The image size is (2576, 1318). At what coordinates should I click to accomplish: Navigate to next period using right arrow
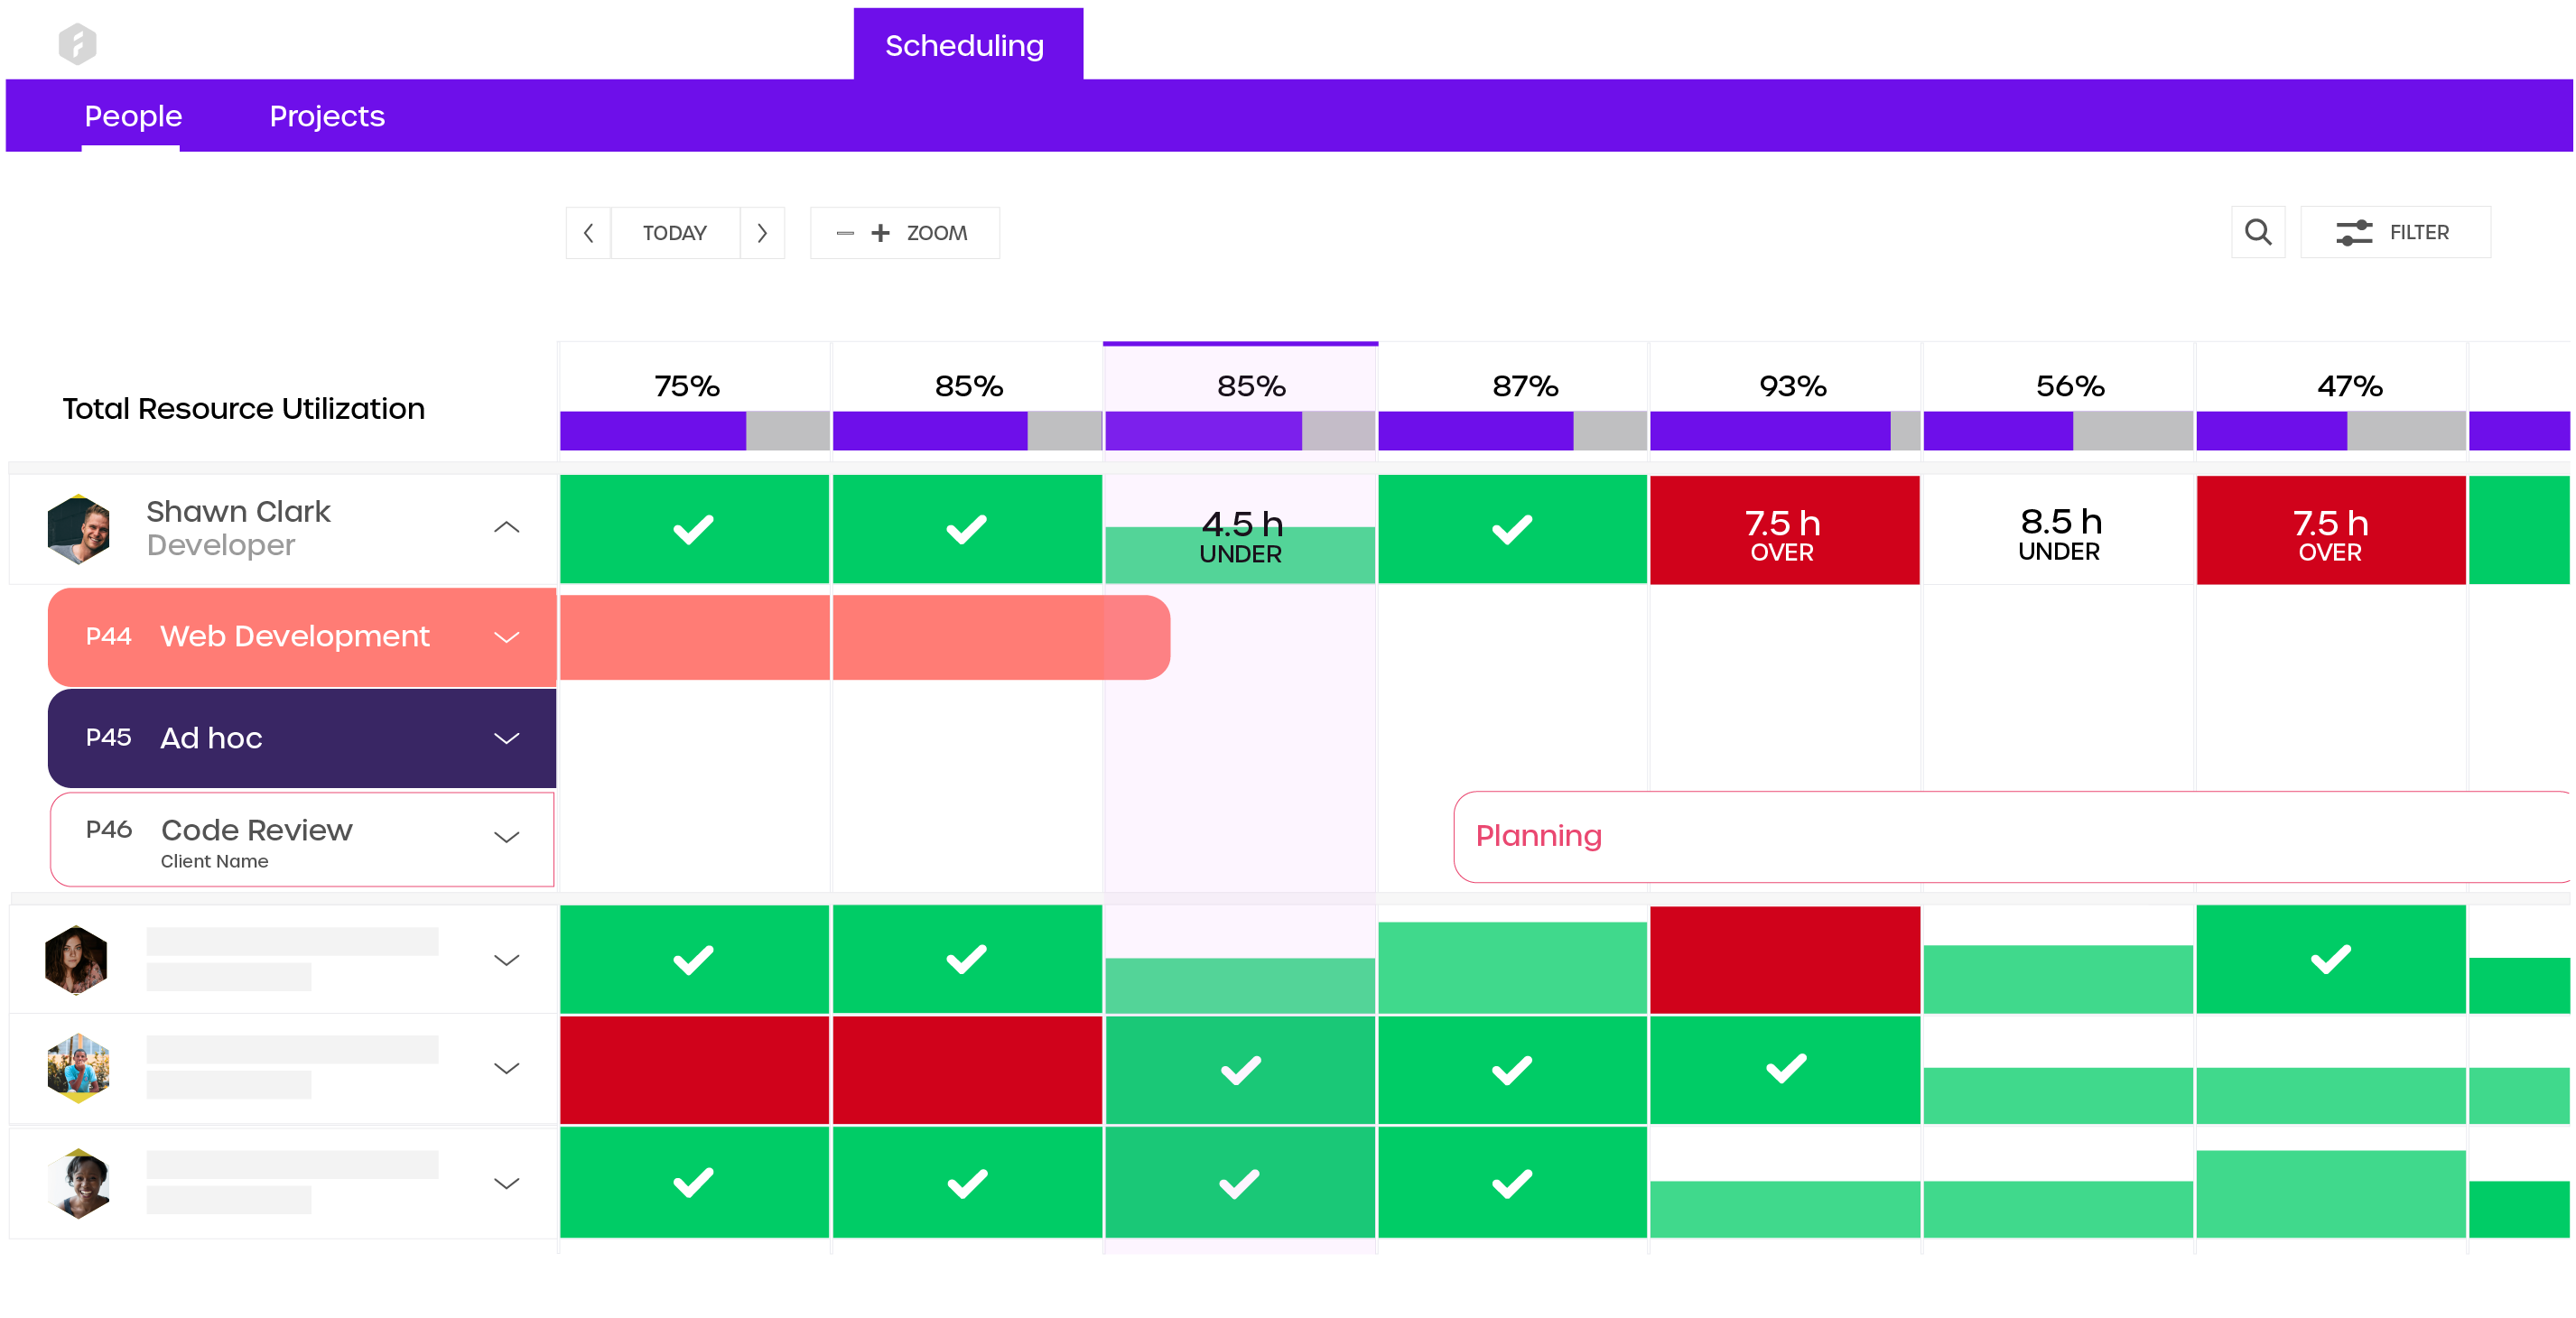(762, 234)
